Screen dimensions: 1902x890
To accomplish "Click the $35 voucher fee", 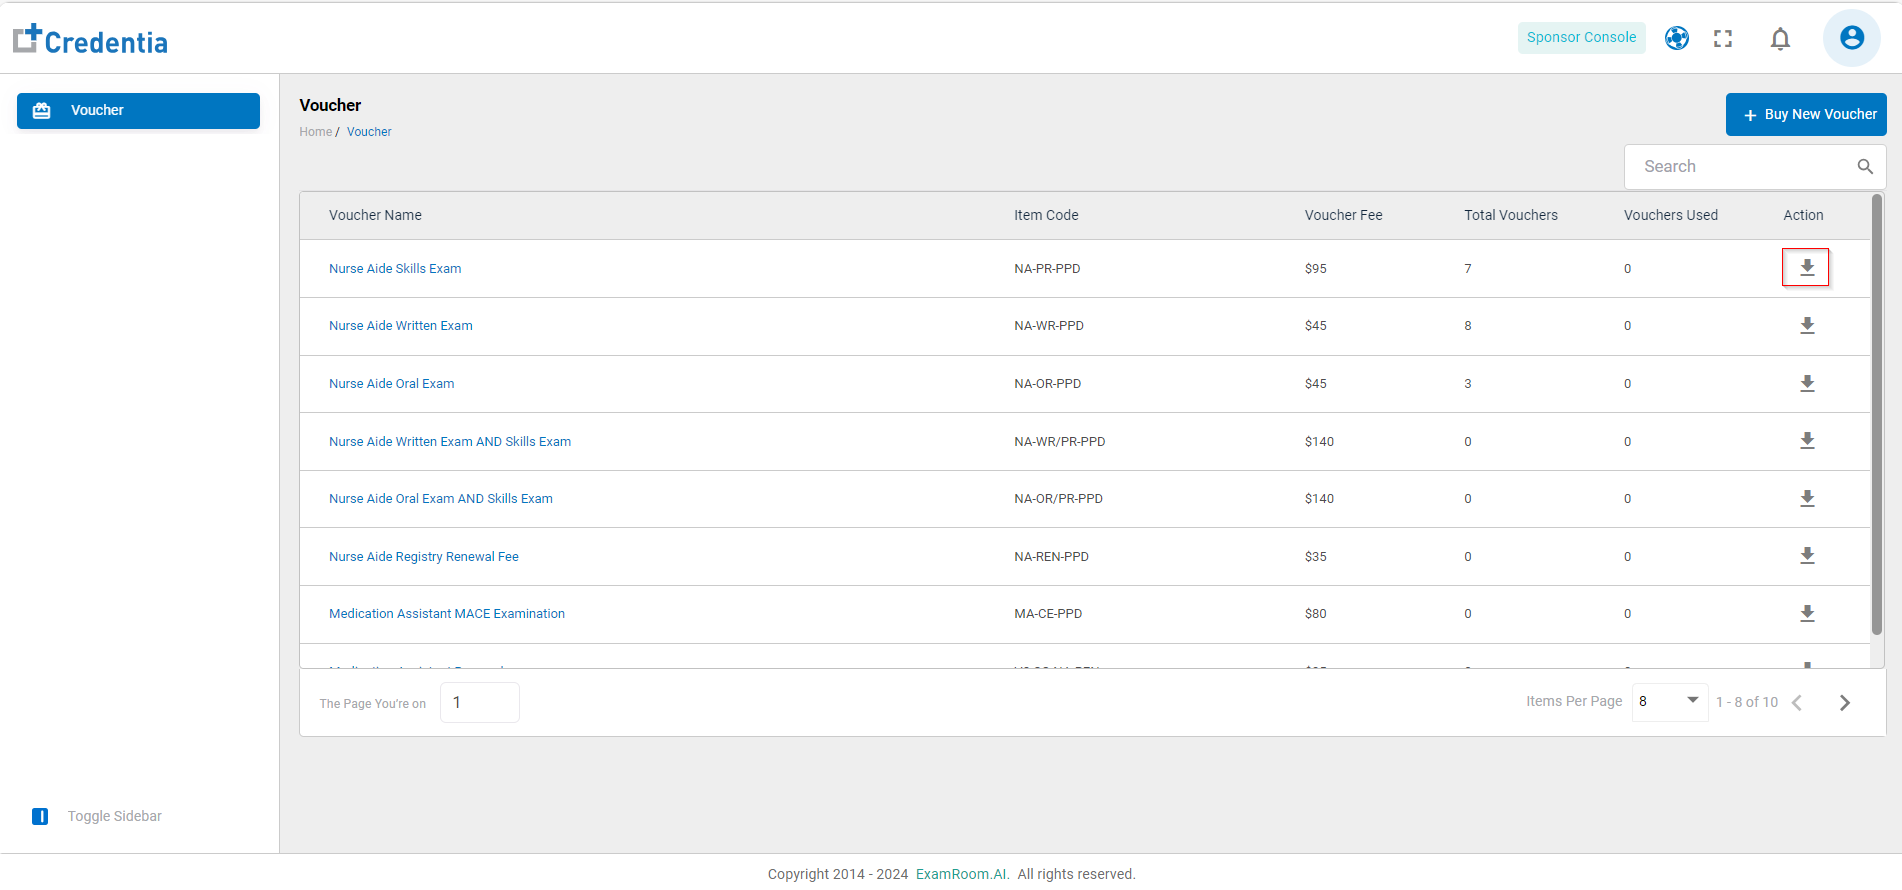I will coord(1316,557).
